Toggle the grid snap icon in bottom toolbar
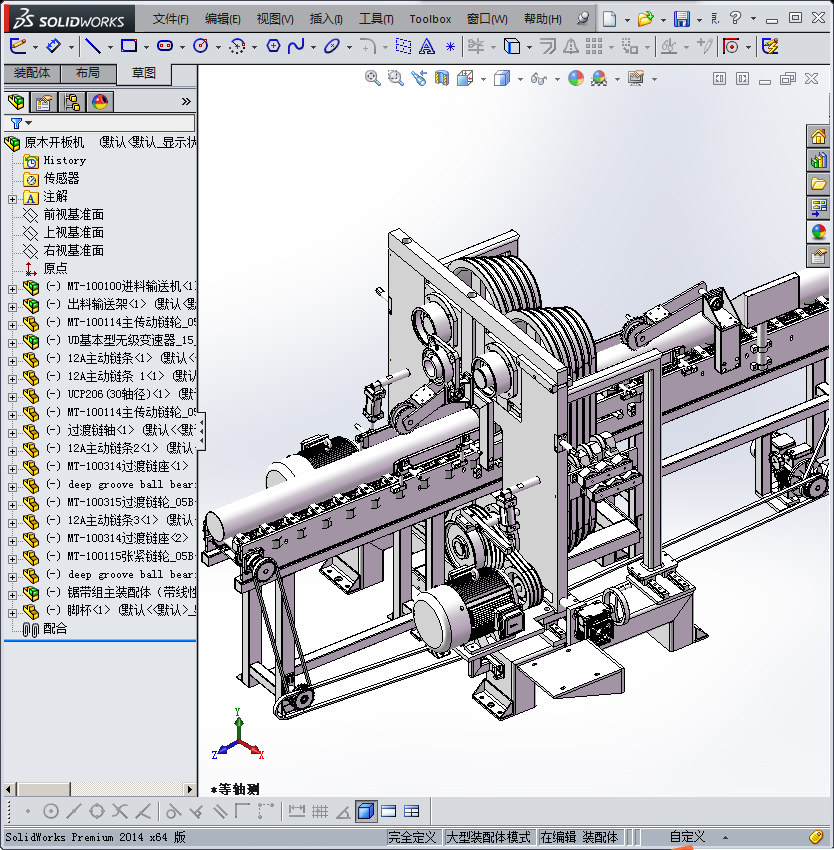 point(320,812)
